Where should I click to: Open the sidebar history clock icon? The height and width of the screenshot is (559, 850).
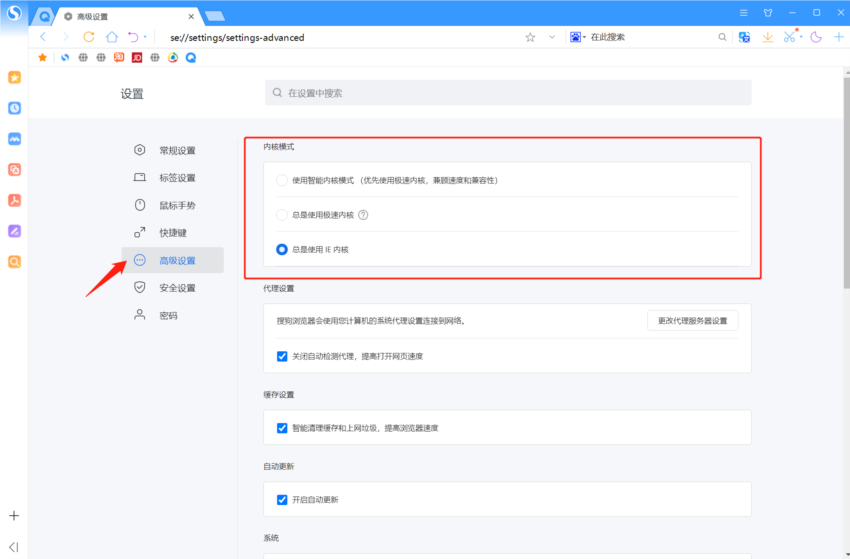[x=14, y=108]
